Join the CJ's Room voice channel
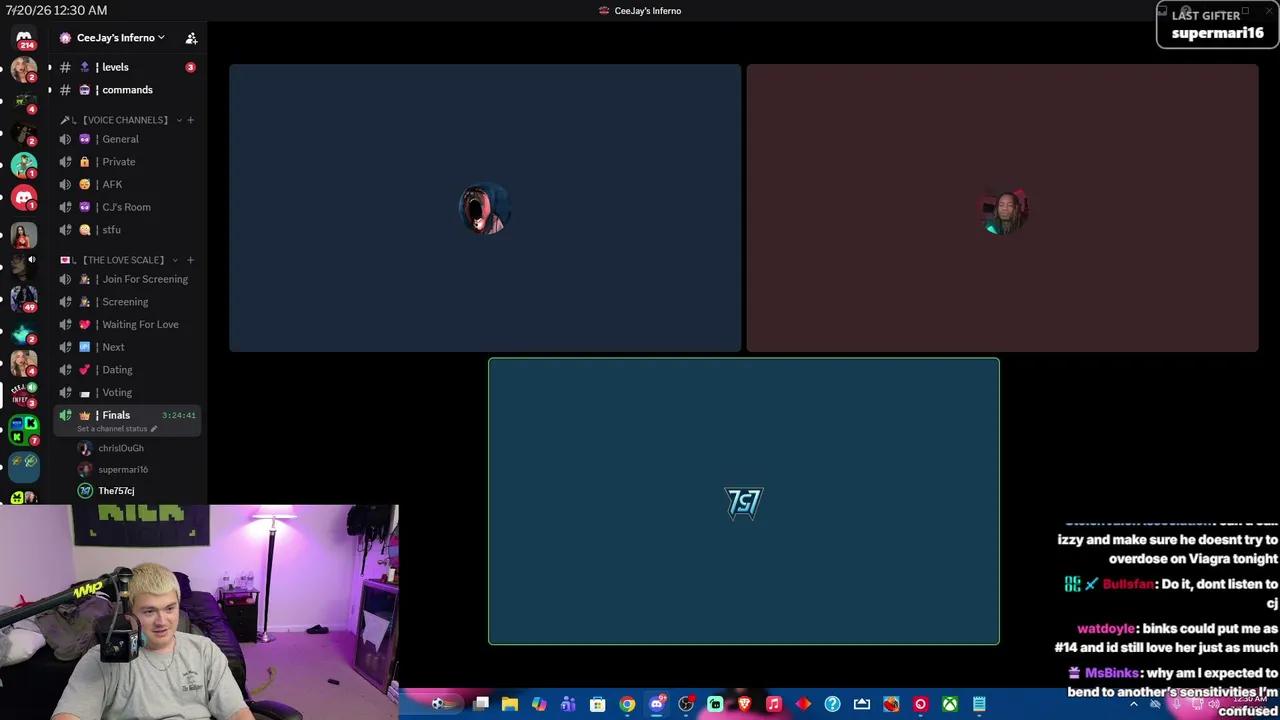Screen dimensions: 1280x720 (125, 207)
